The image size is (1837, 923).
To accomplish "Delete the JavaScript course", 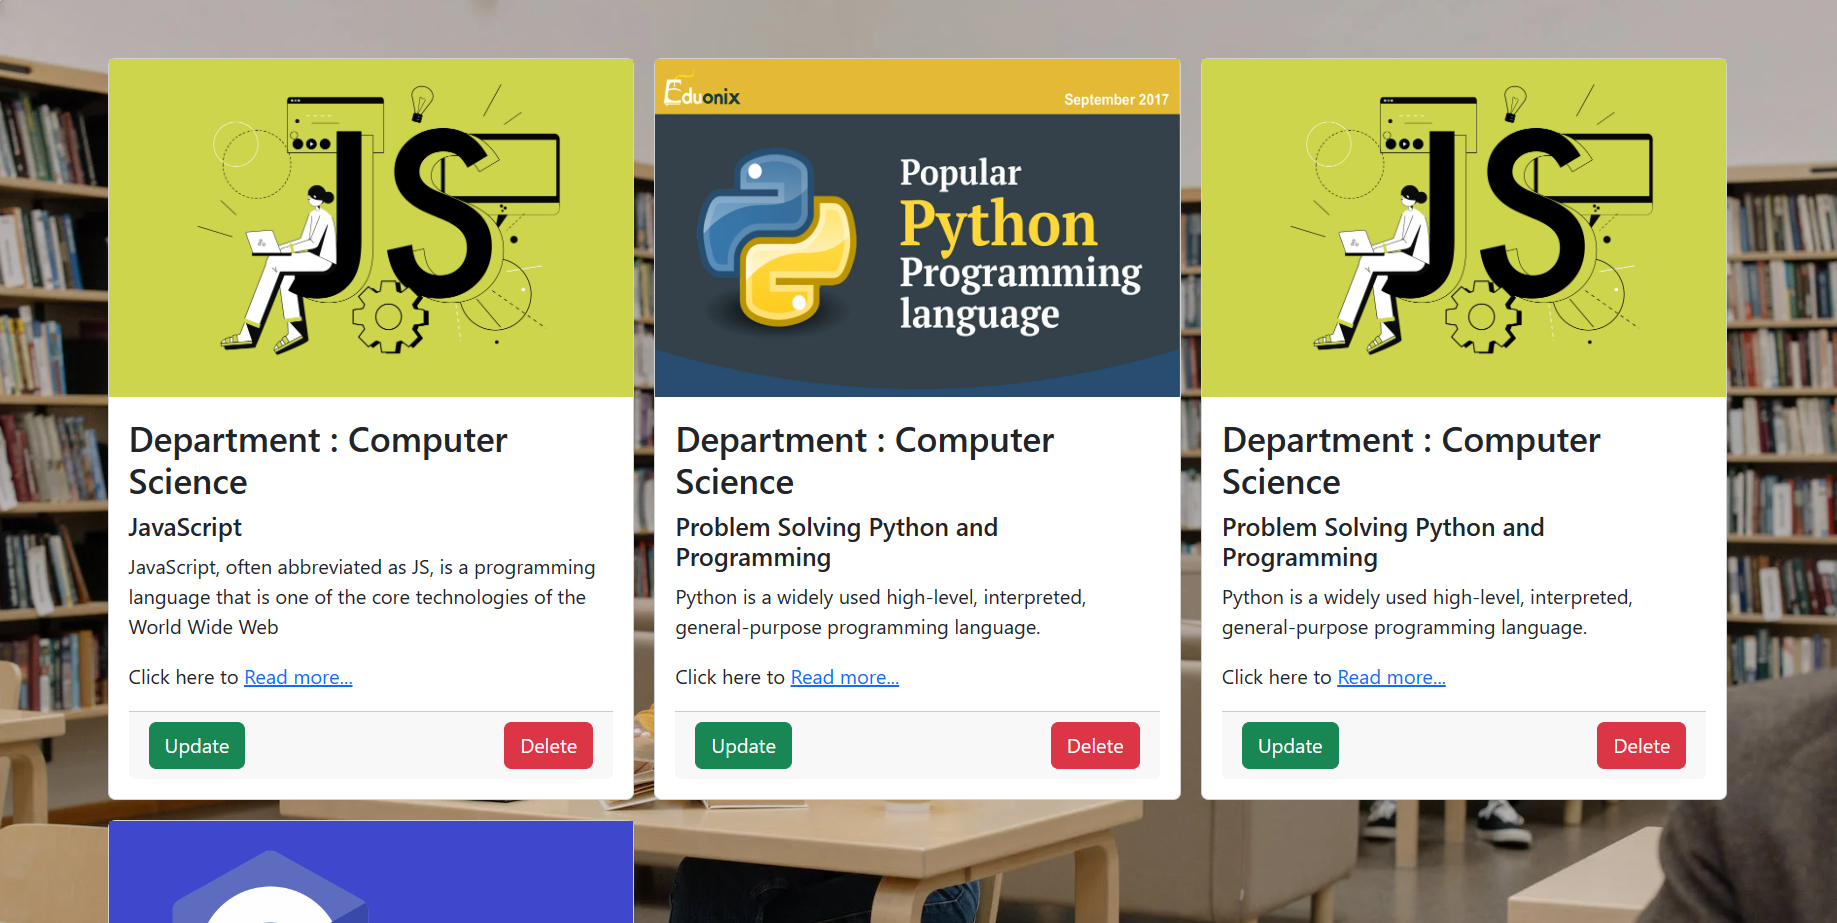I will click(548, 745).
